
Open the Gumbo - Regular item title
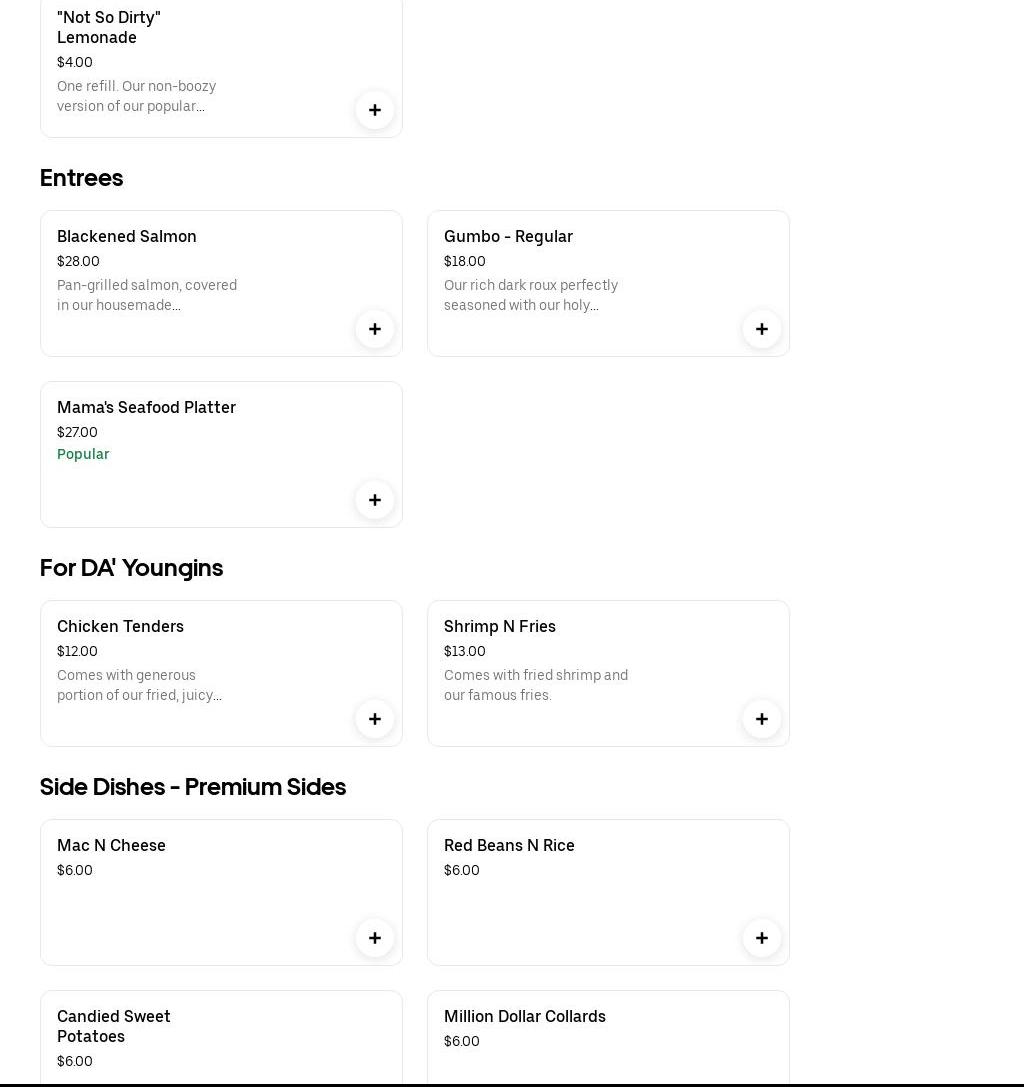tap(508, 237)
